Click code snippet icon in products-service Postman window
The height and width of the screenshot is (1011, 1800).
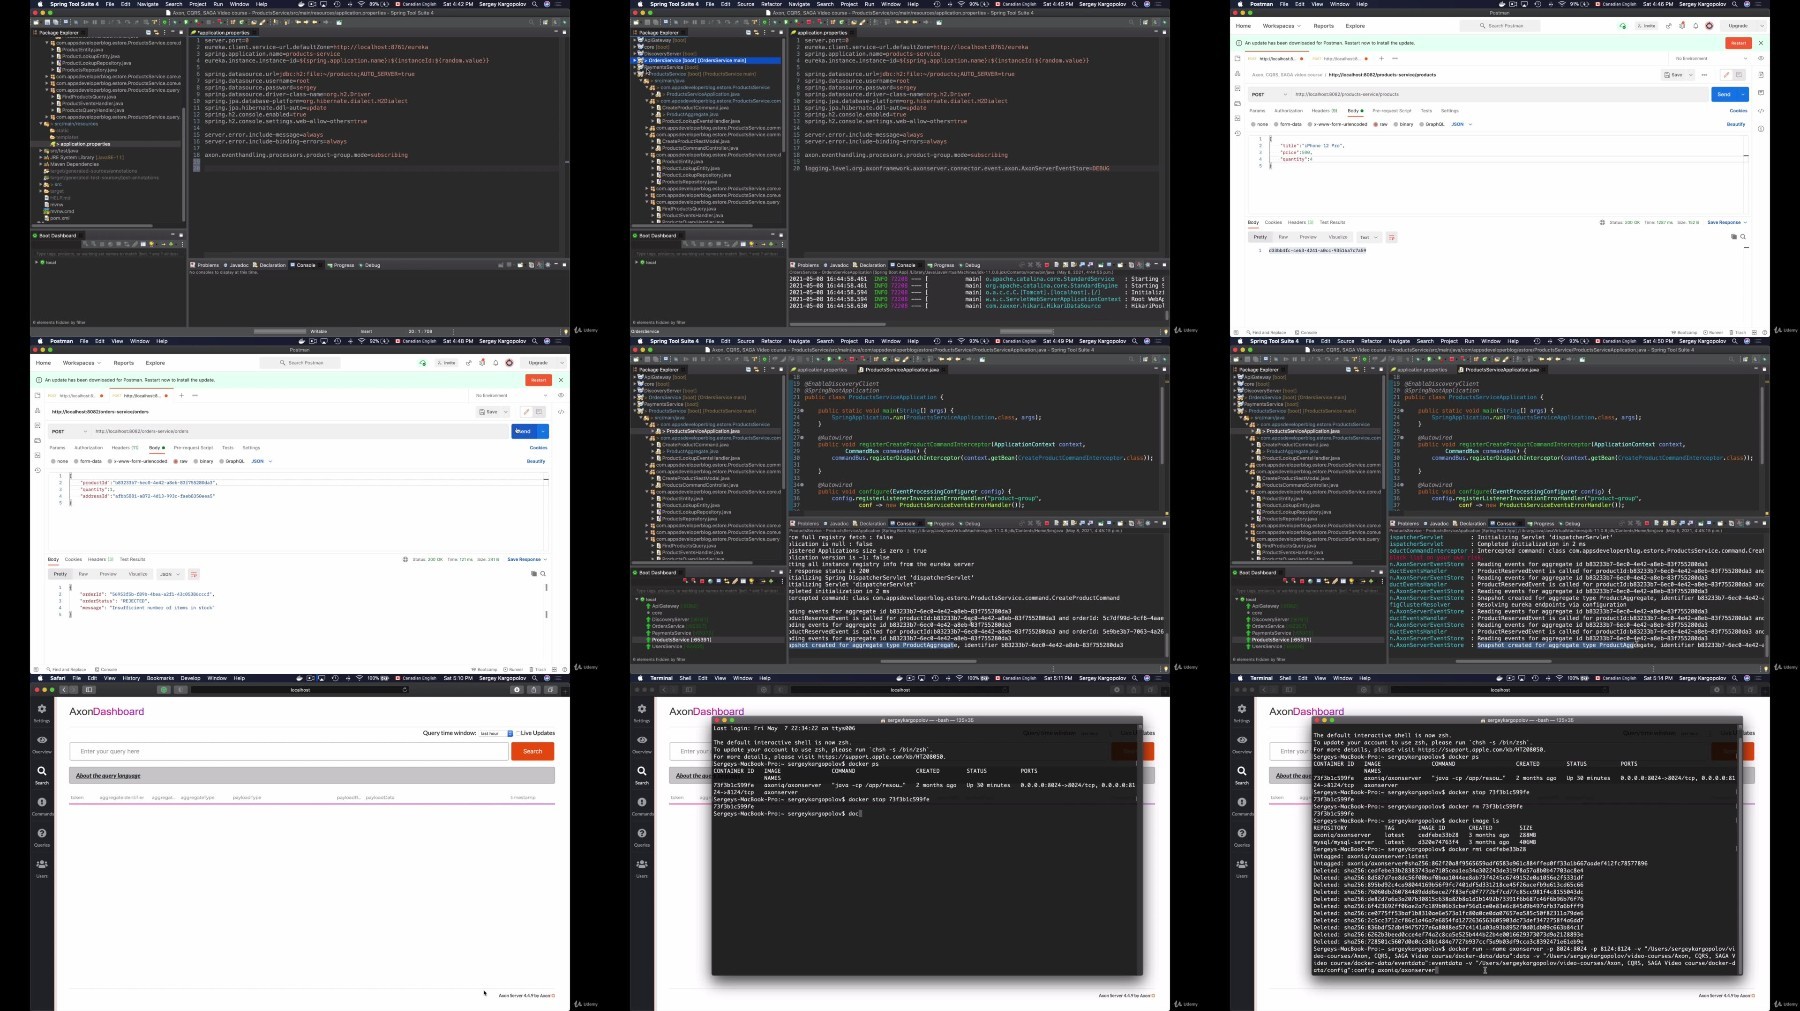coord(1761,110)
